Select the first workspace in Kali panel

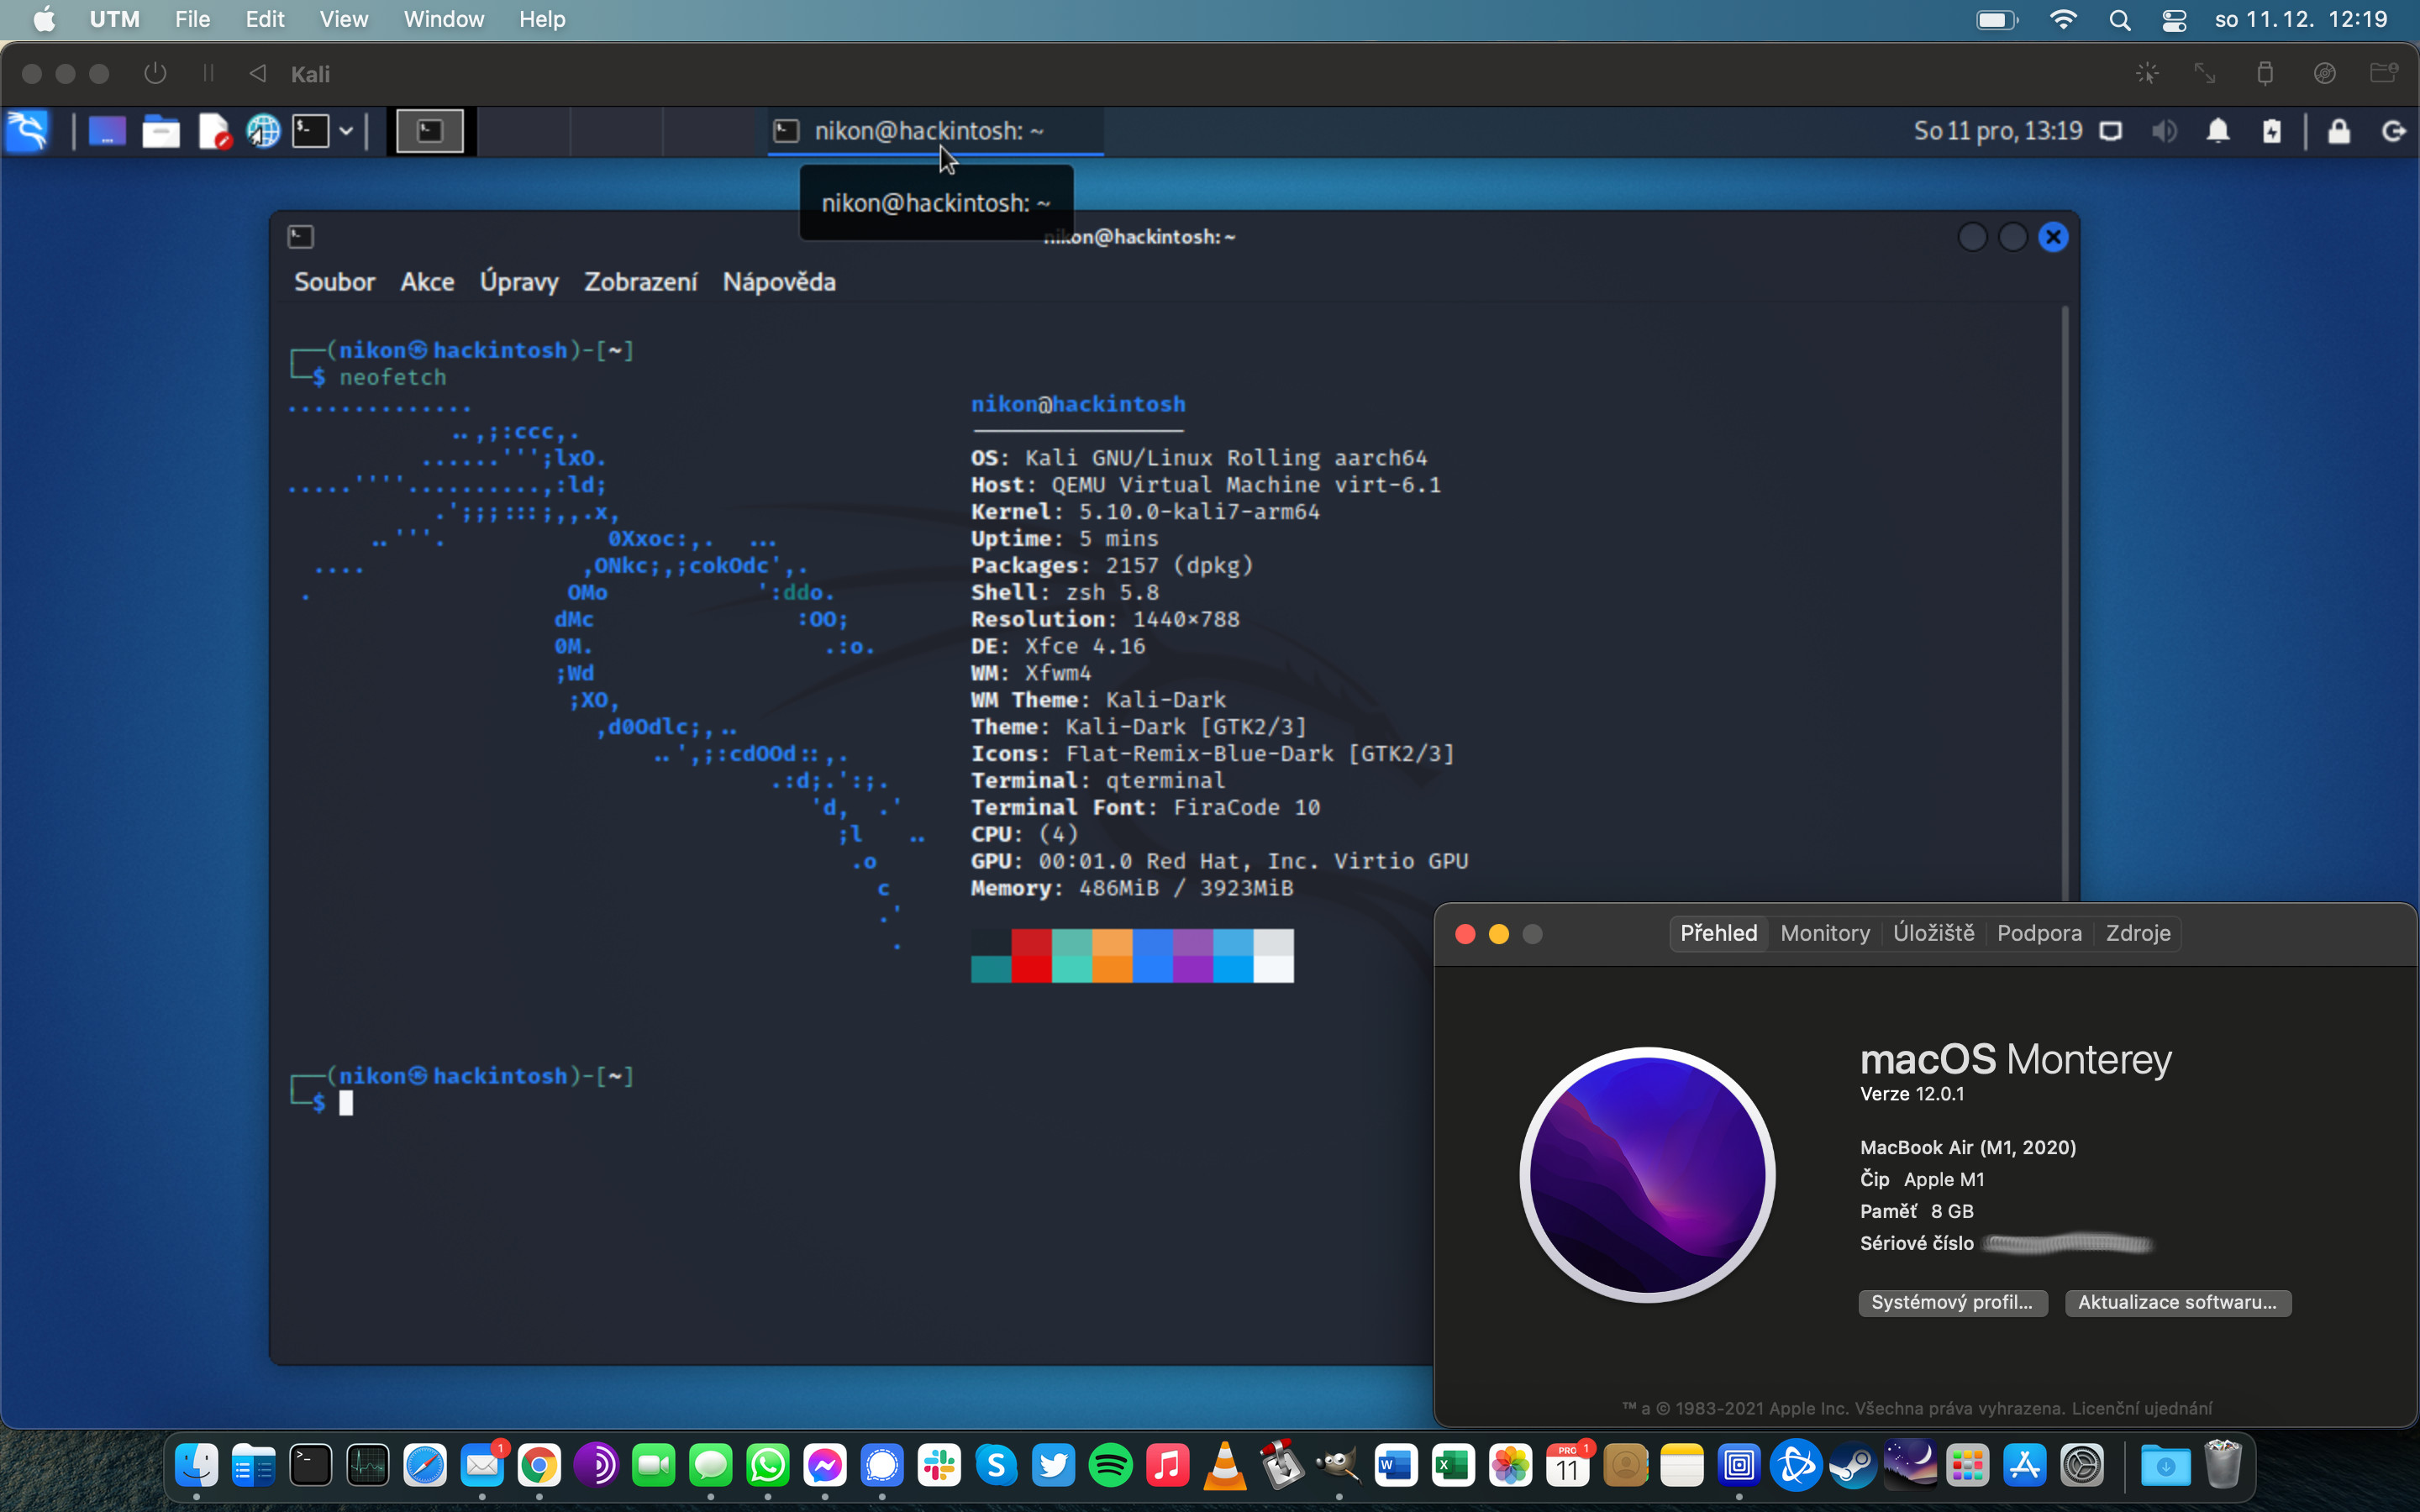(x=430, y=131)
